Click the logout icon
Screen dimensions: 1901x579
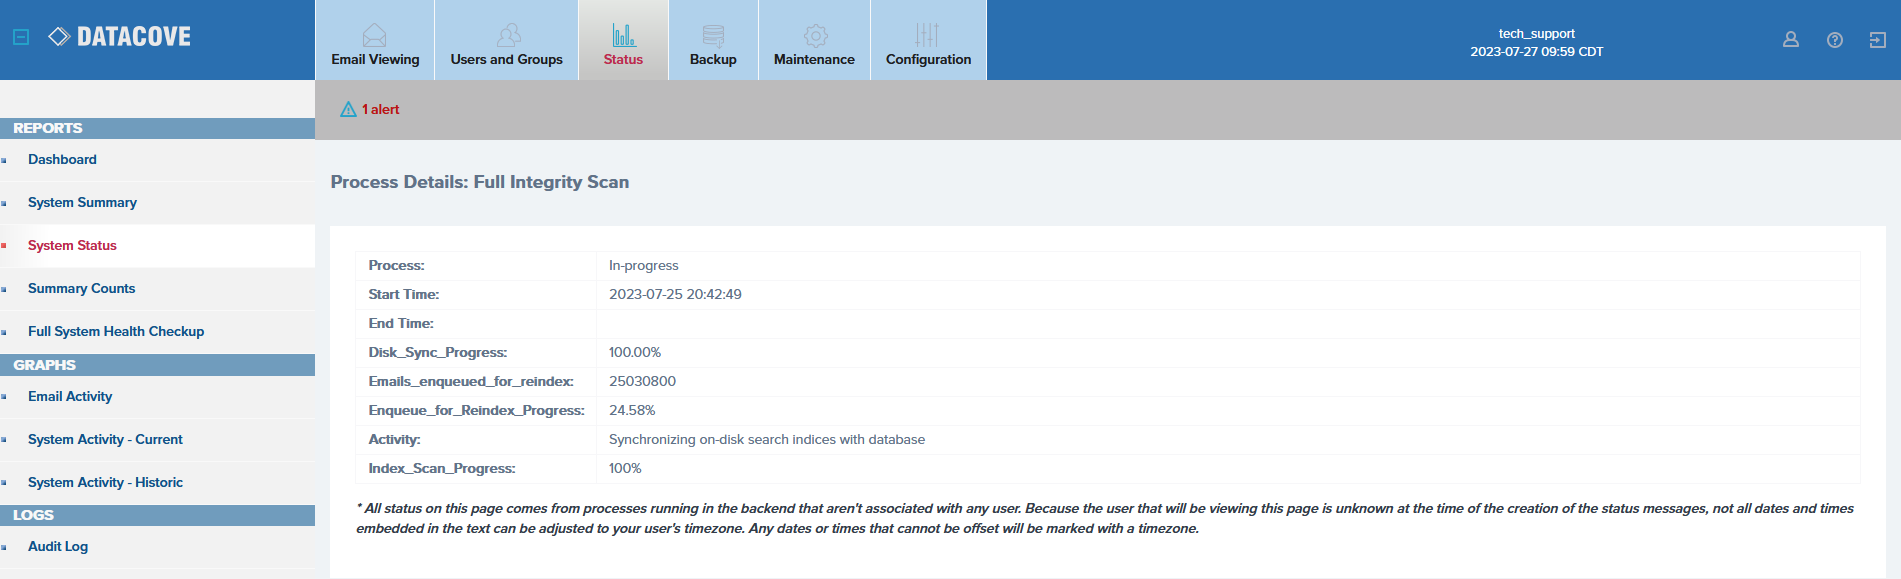pos(1877,40)
